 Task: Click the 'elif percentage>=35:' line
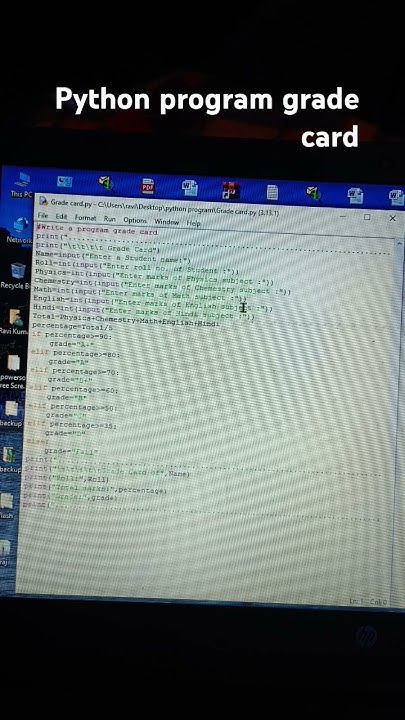[x=72, y=425]
